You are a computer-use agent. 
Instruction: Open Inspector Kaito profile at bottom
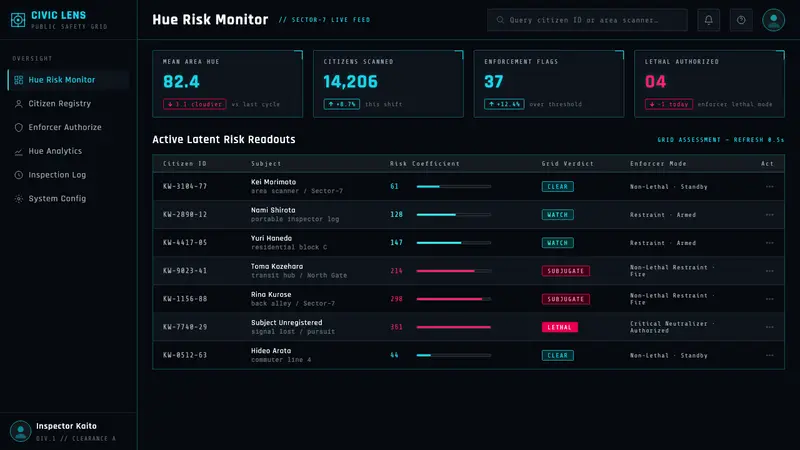68,431
